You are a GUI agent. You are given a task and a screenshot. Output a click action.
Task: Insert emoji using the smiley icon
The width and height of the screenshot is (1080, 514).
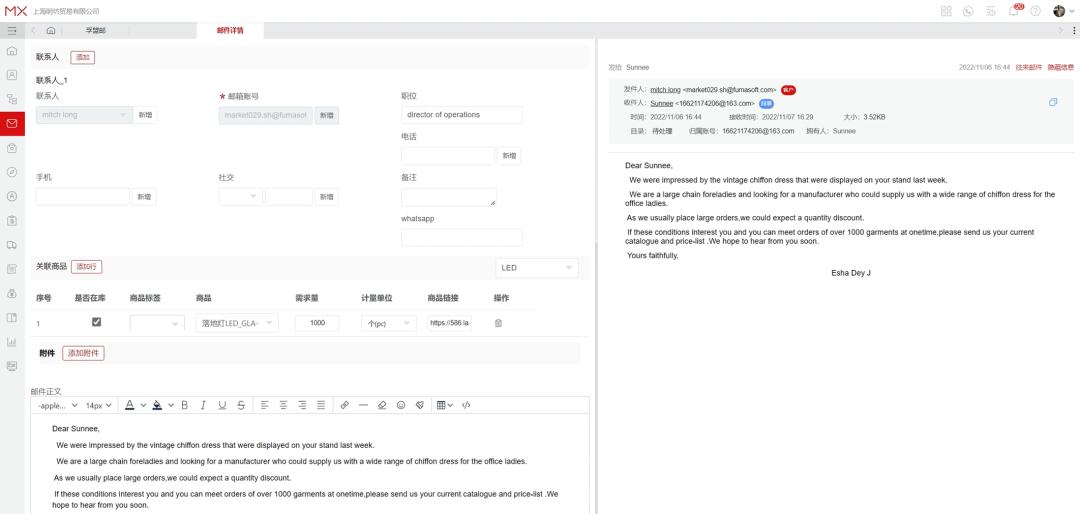tap(401, 405)
